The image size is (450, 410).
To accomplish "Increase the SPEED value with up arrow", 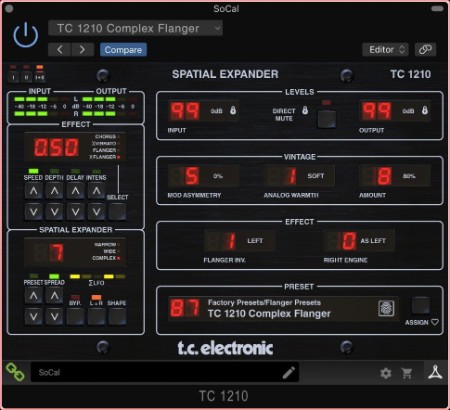I will point(33,191).
